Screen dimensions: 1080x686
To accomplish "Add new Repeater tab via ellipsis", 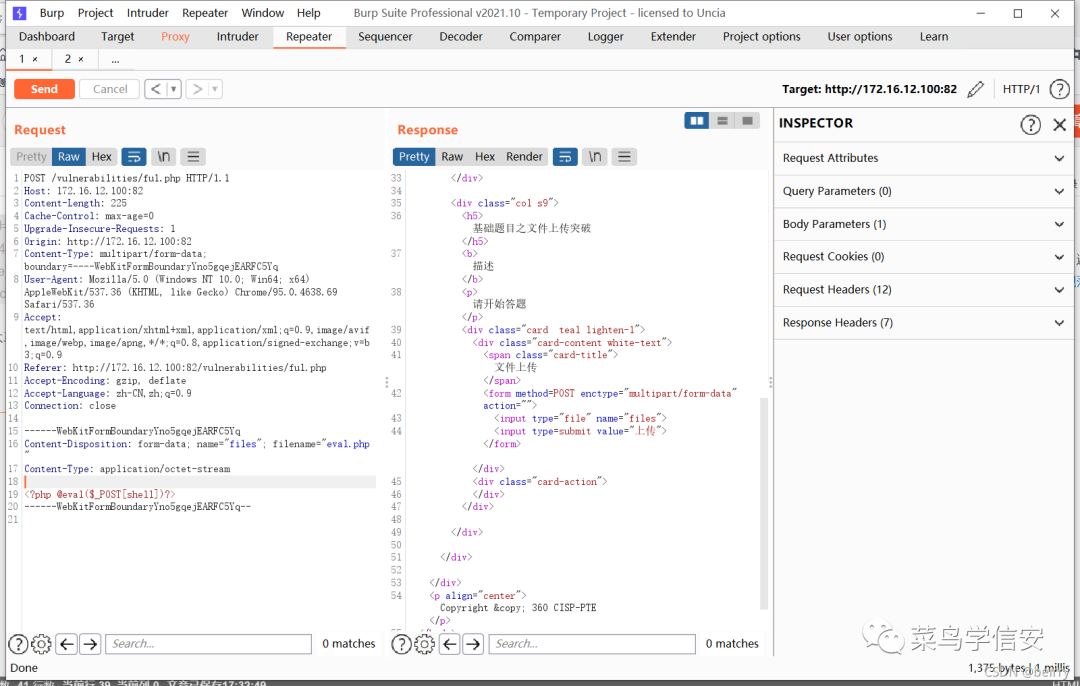I will [x=115, y=60].
